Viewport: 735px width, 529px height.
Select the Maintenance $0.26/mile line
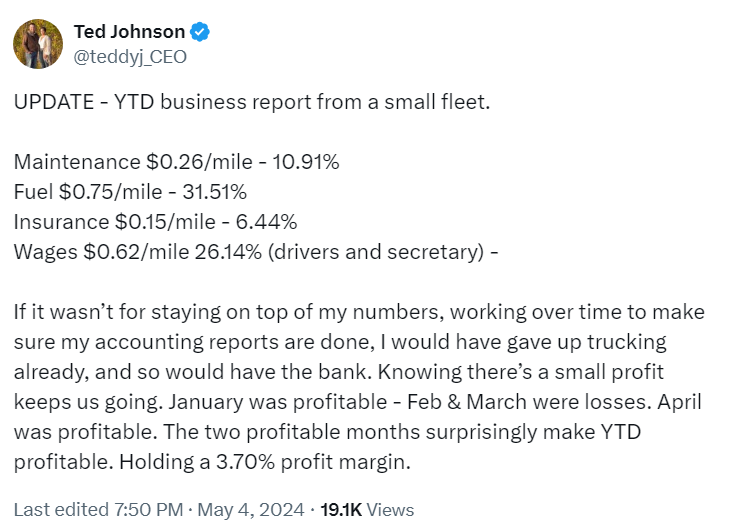click(176, 162)
